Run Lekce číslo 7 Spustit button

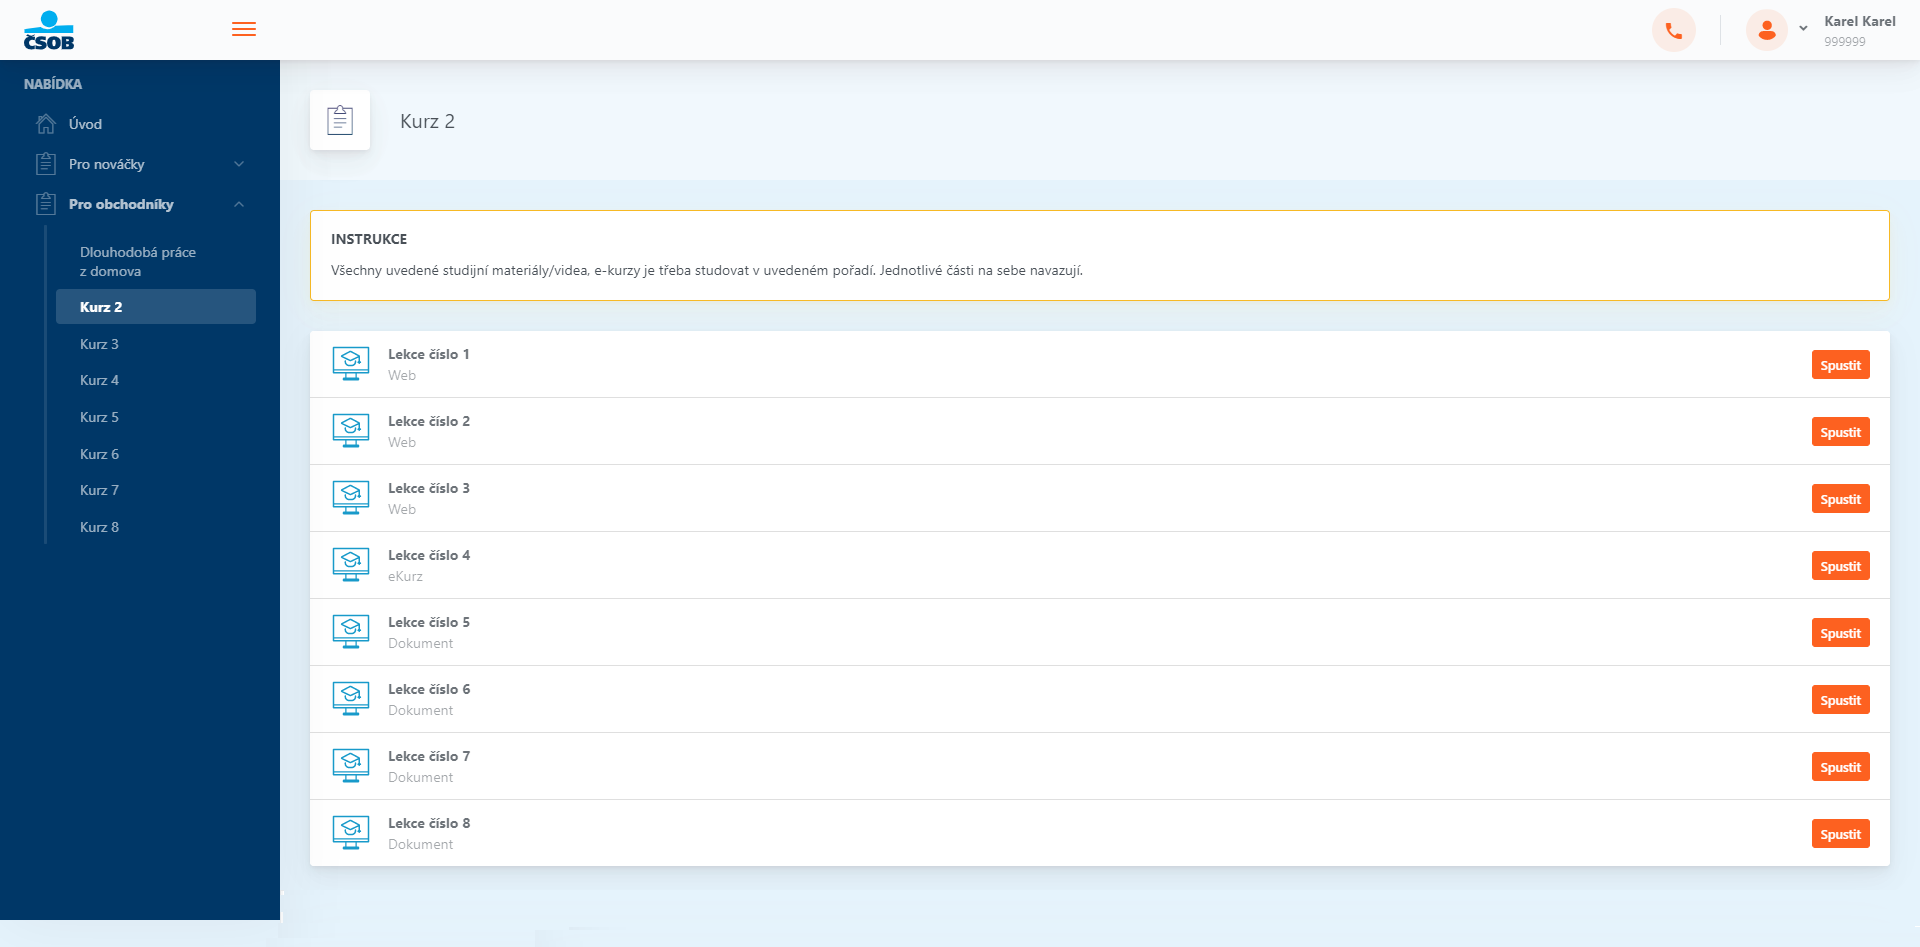[x=1840, y=767]
